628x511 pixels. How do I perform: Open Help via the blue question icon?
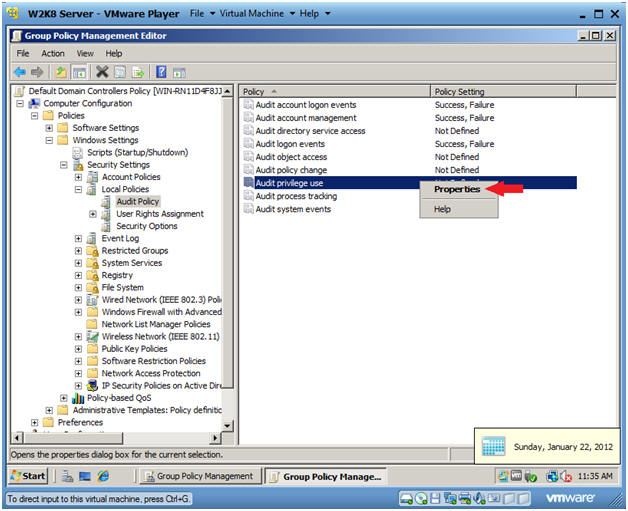(161, 72)
